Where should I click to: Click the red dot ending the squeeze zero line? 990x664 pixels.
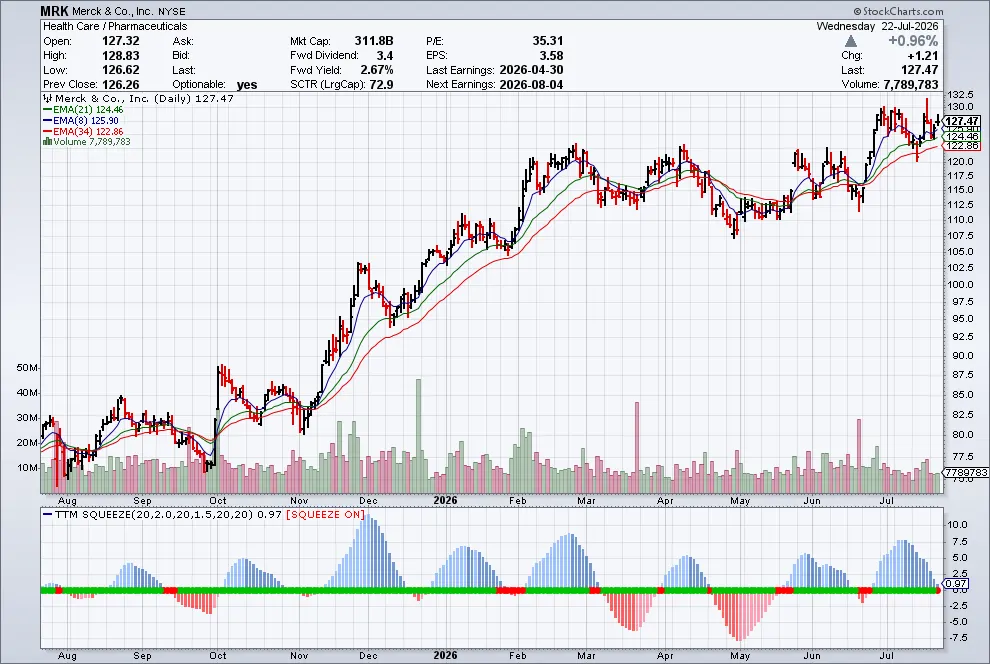pos(938,590)
